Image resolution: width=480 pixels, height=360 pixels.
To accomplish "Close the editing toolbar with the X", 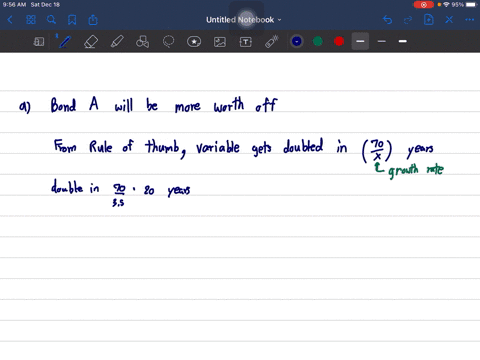I will point(449,20).
